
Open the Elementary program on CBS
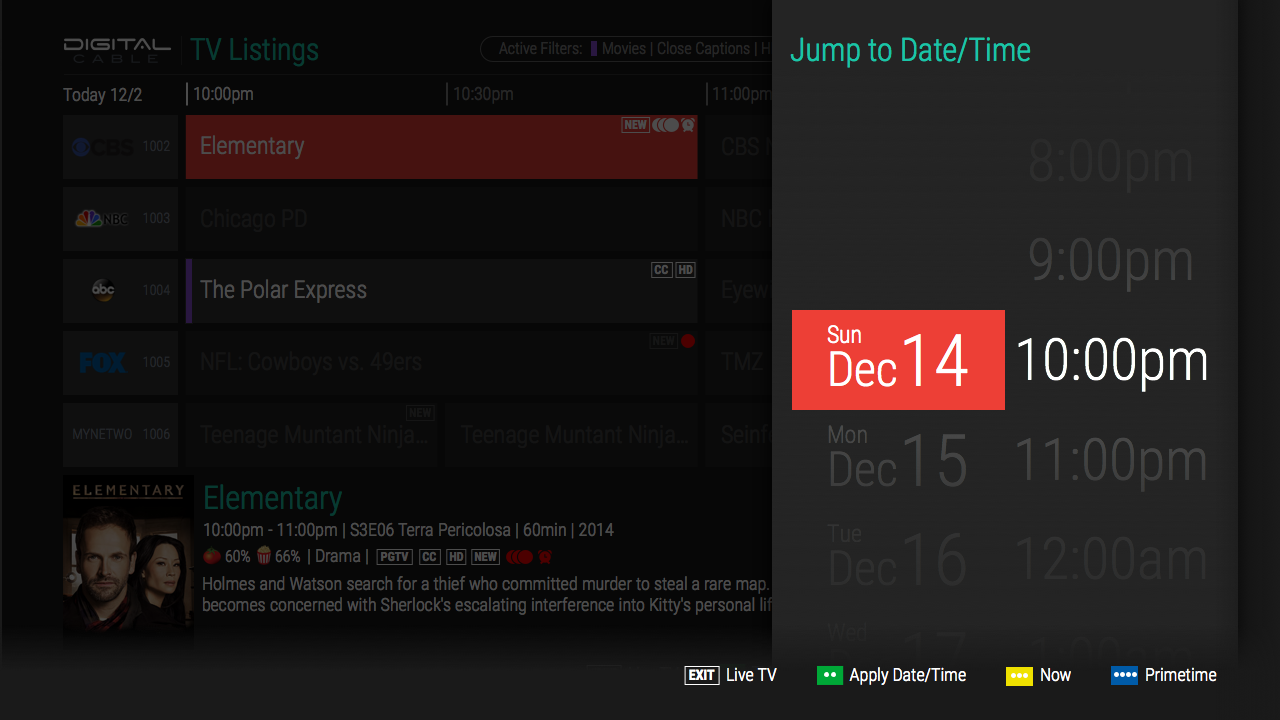[x=441, y=147]
